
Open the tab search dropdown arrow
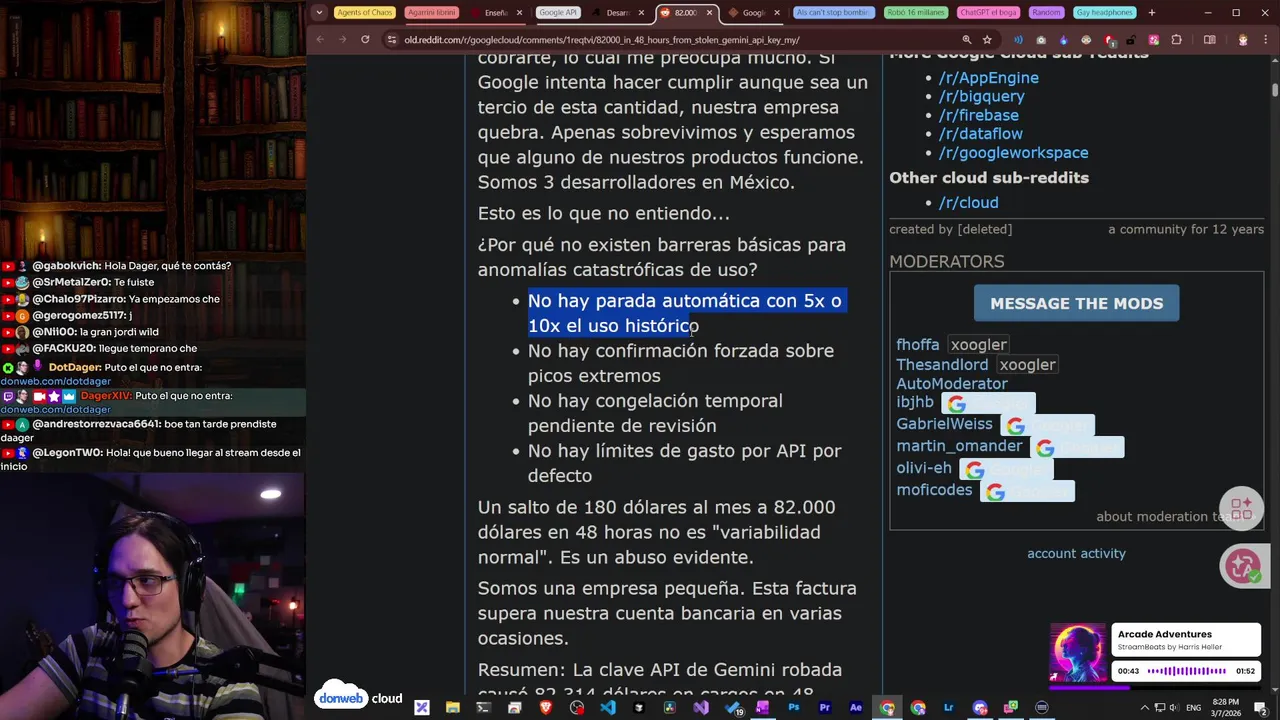319,13
